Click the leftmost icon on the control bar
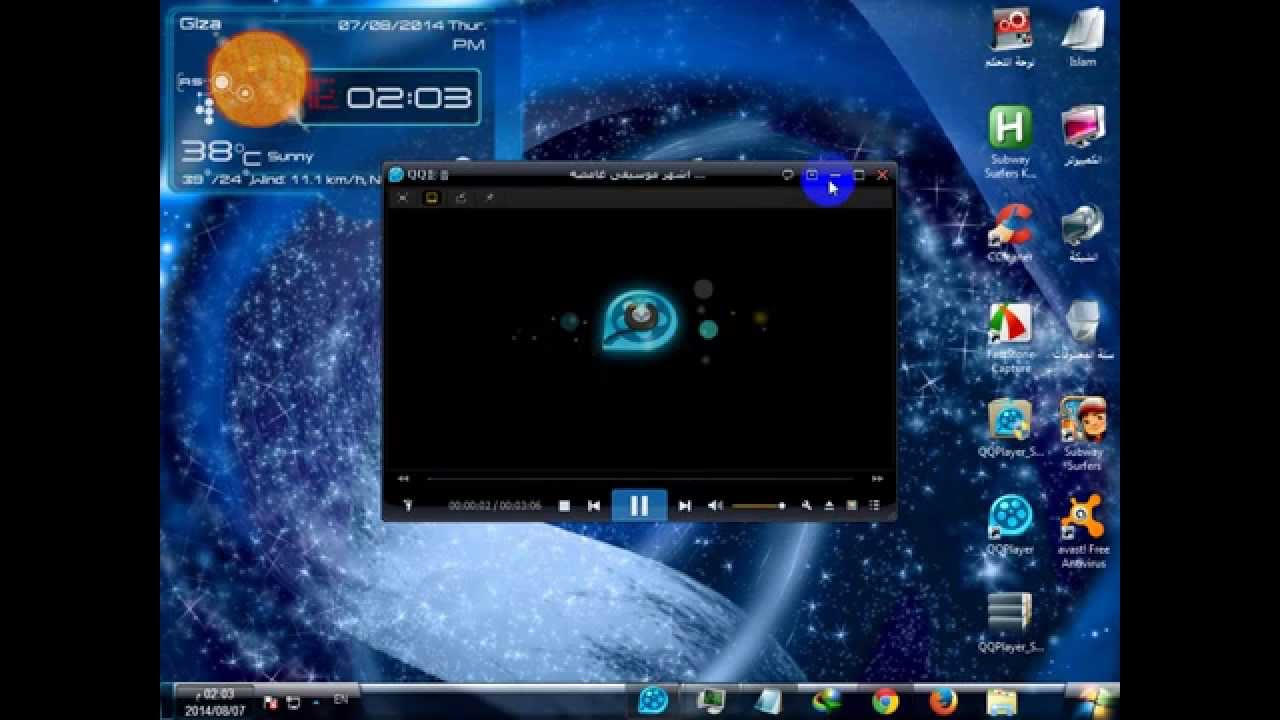The height and width of the screenshot is (720, 1280). pos(408,506)
